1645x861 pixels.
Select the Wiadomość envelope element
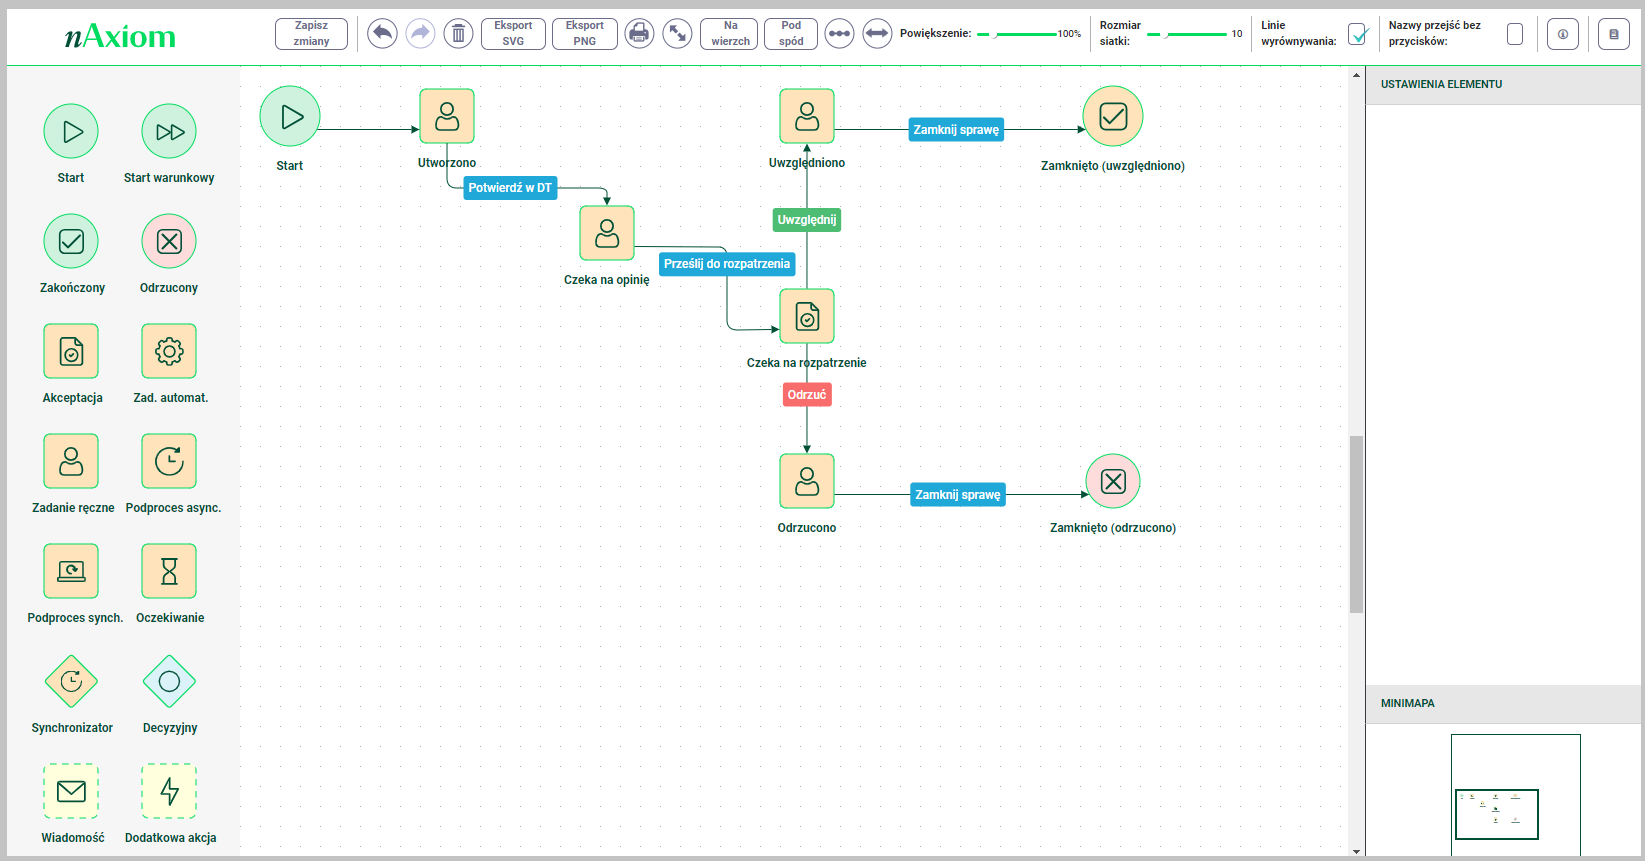click(x=71, y=791)
